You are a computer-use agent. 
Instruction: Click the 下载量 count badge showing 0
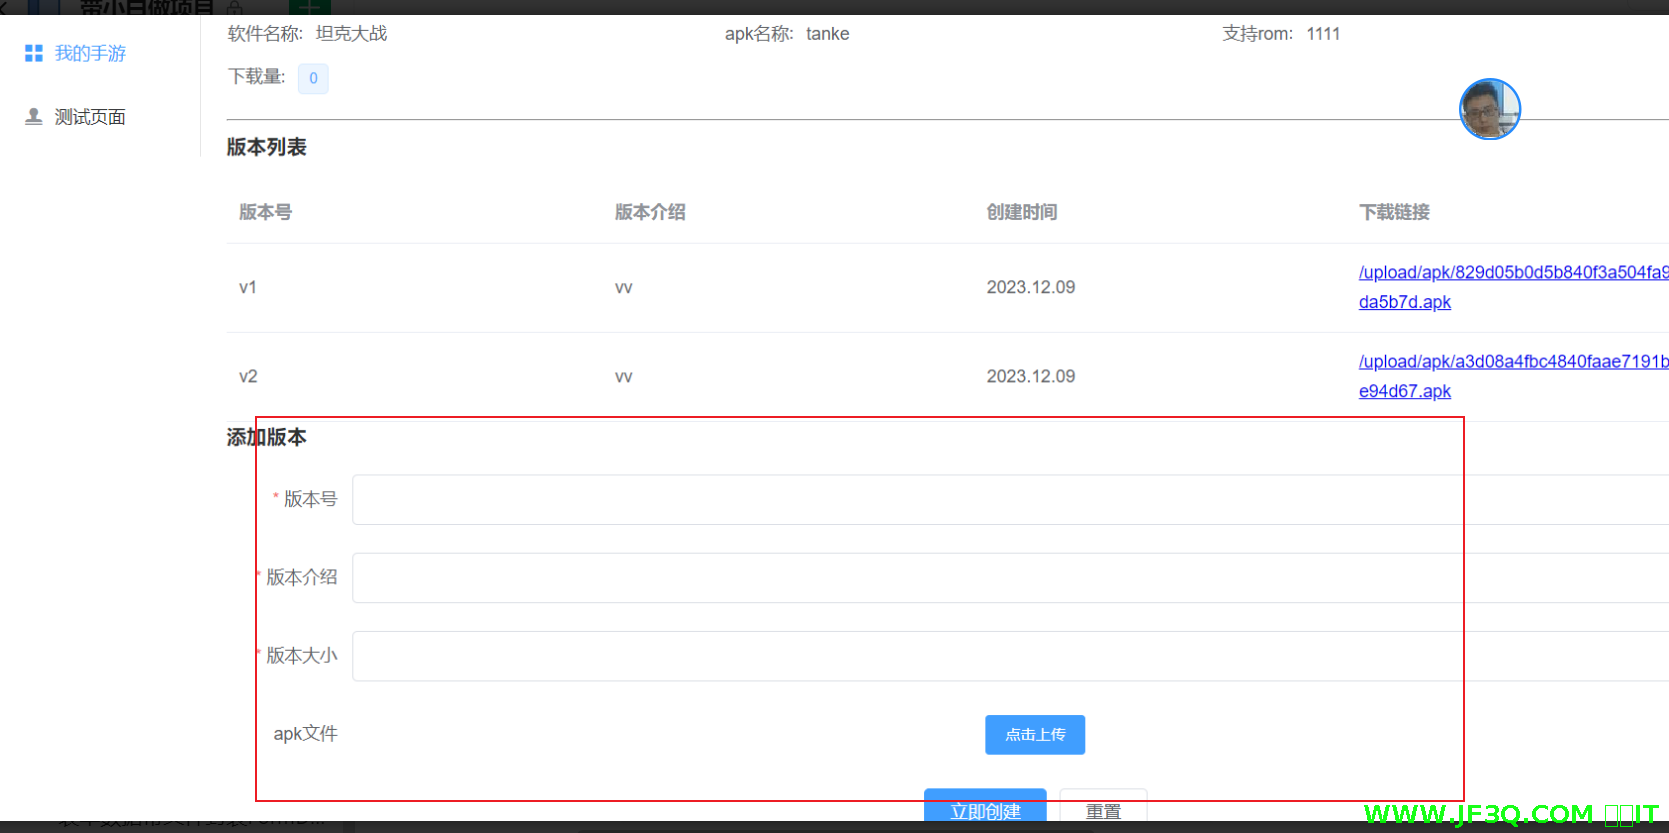[x=313, y=78]
